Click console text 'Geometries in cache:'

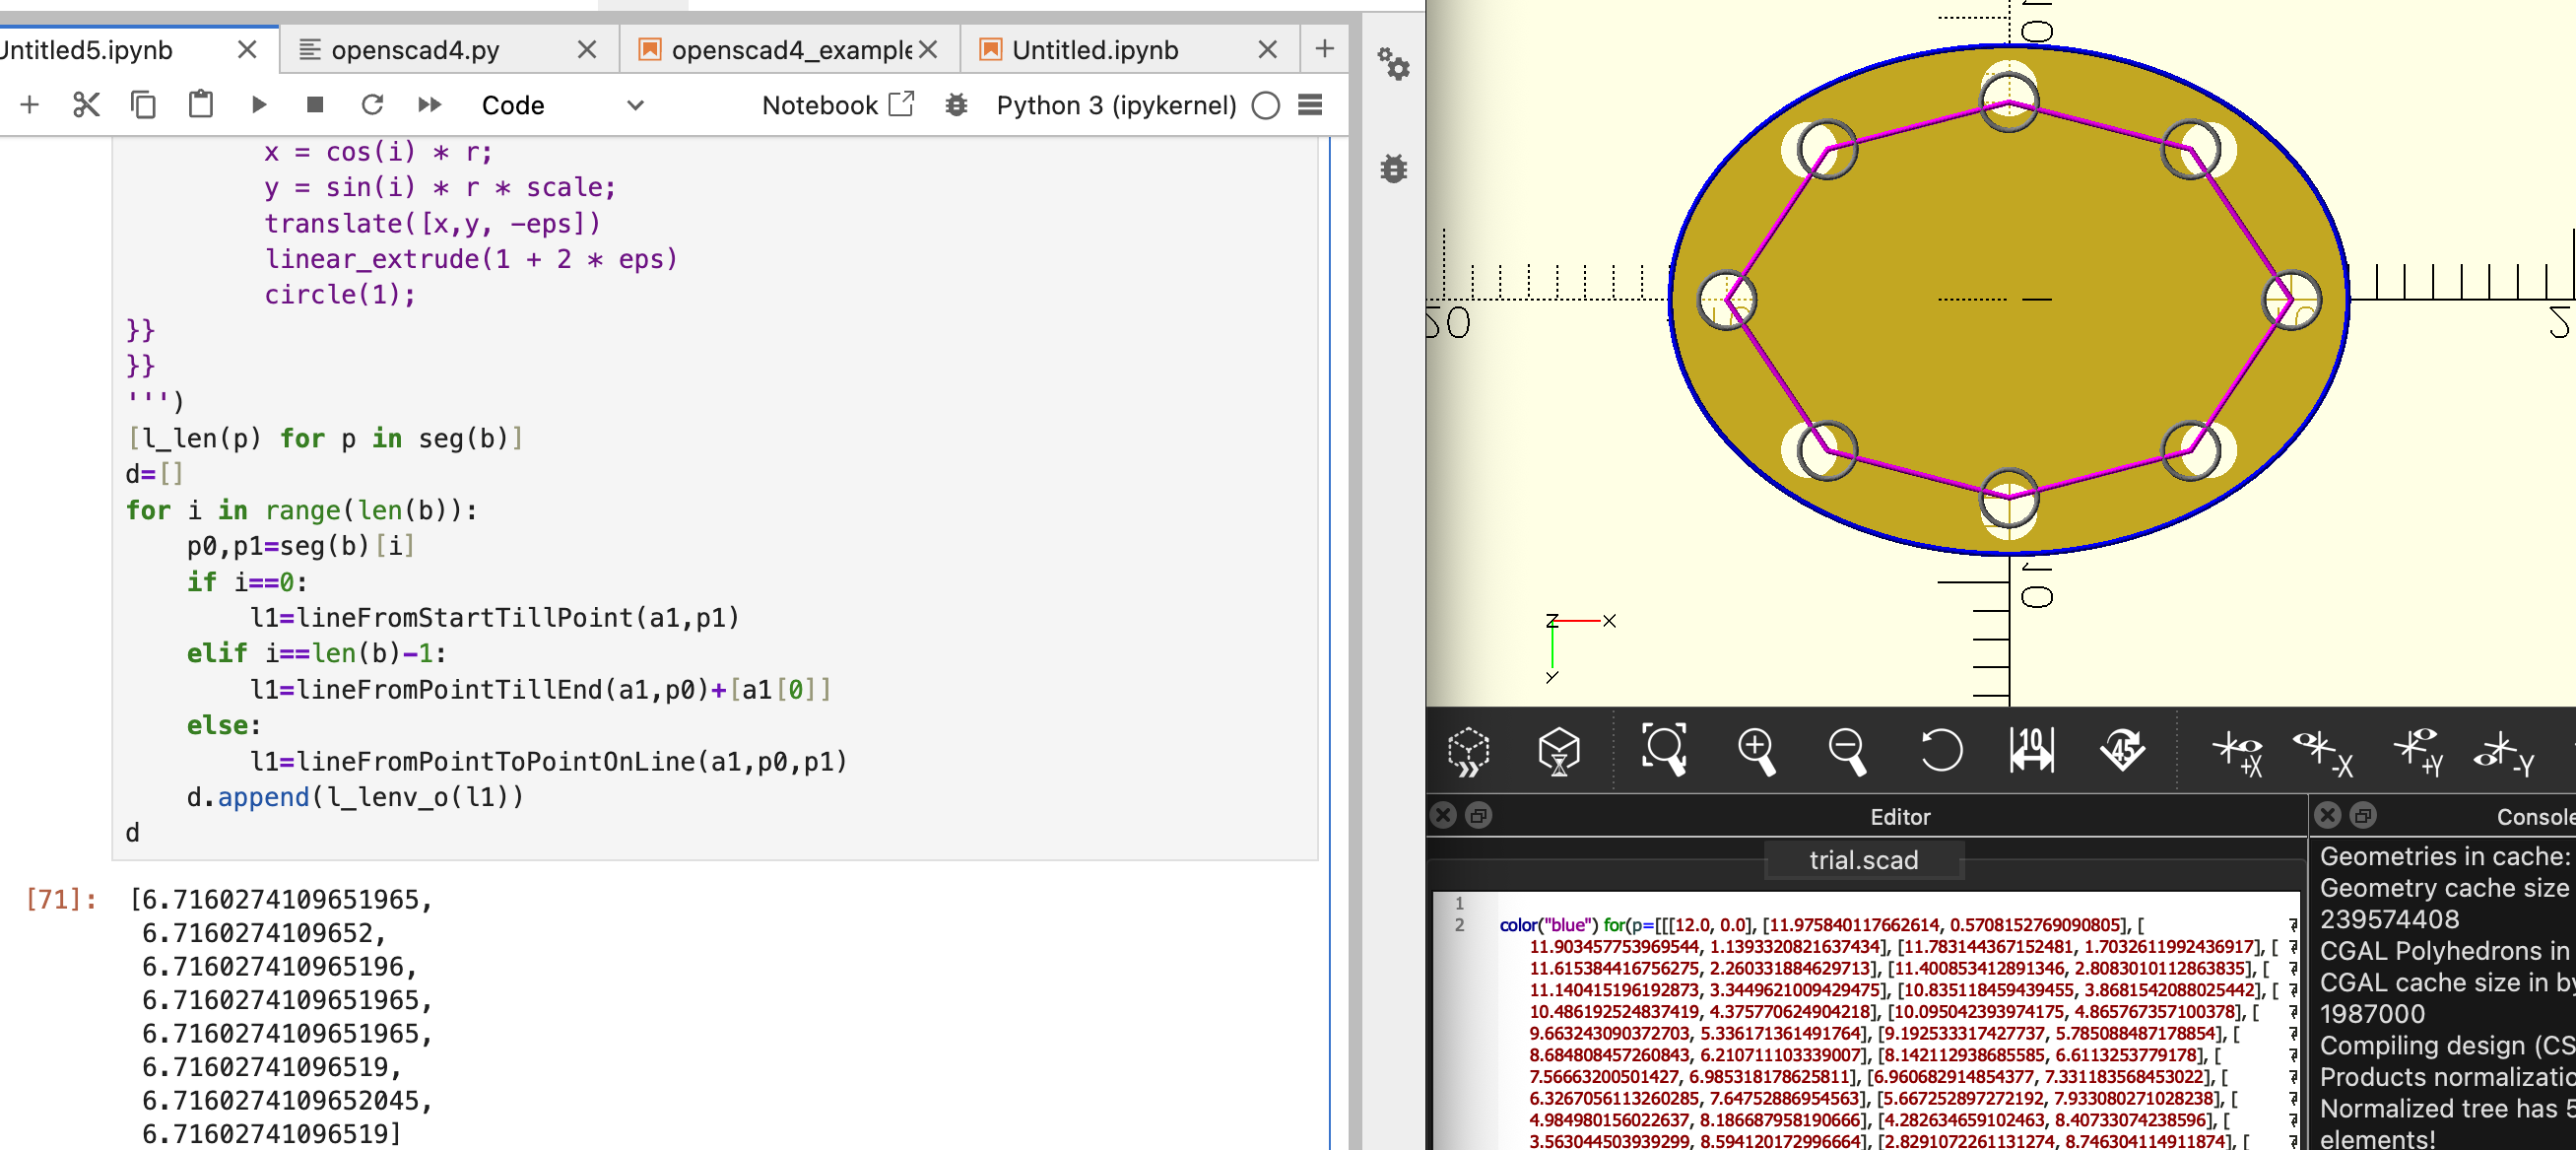coord(2444,857)
